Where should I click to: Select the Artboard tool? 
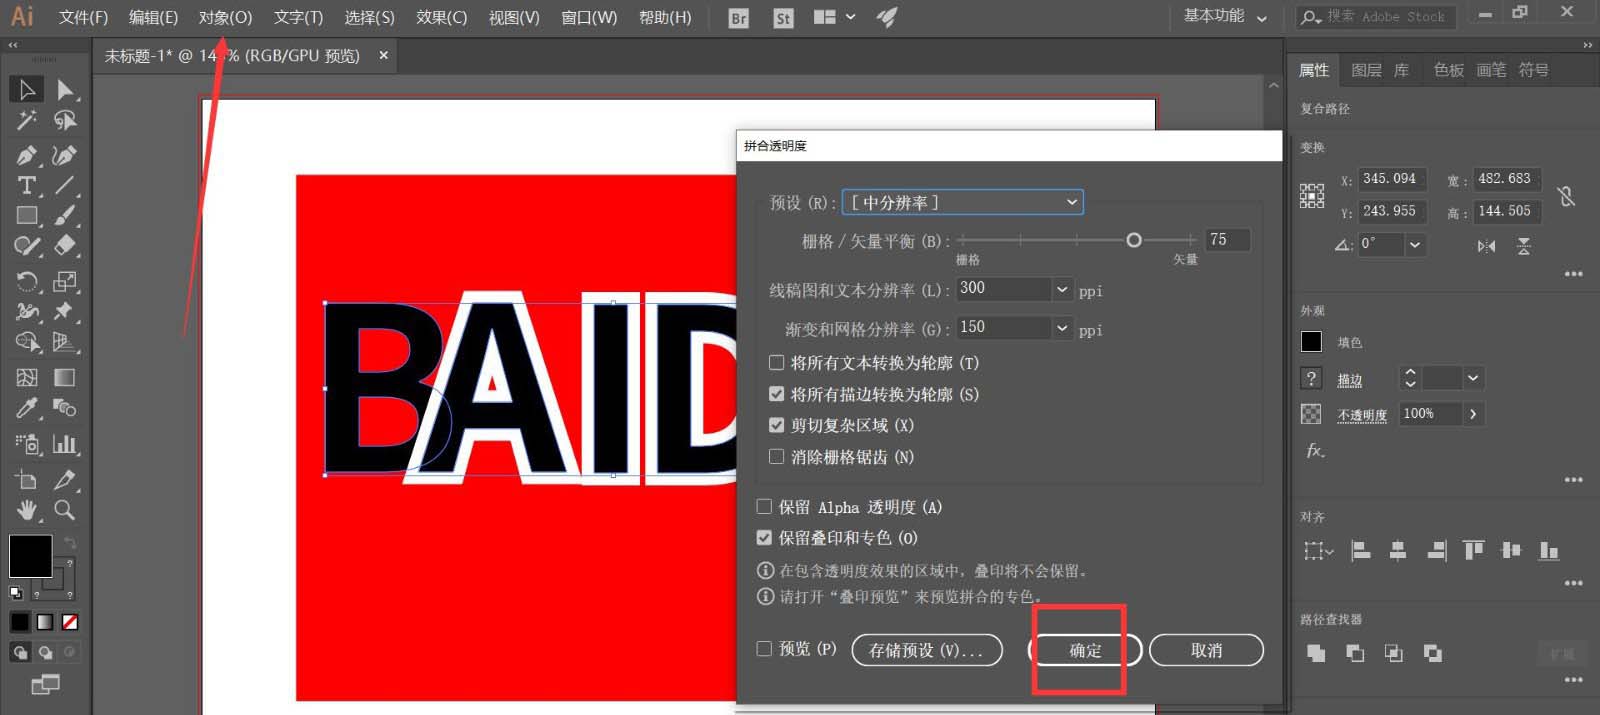27,480
